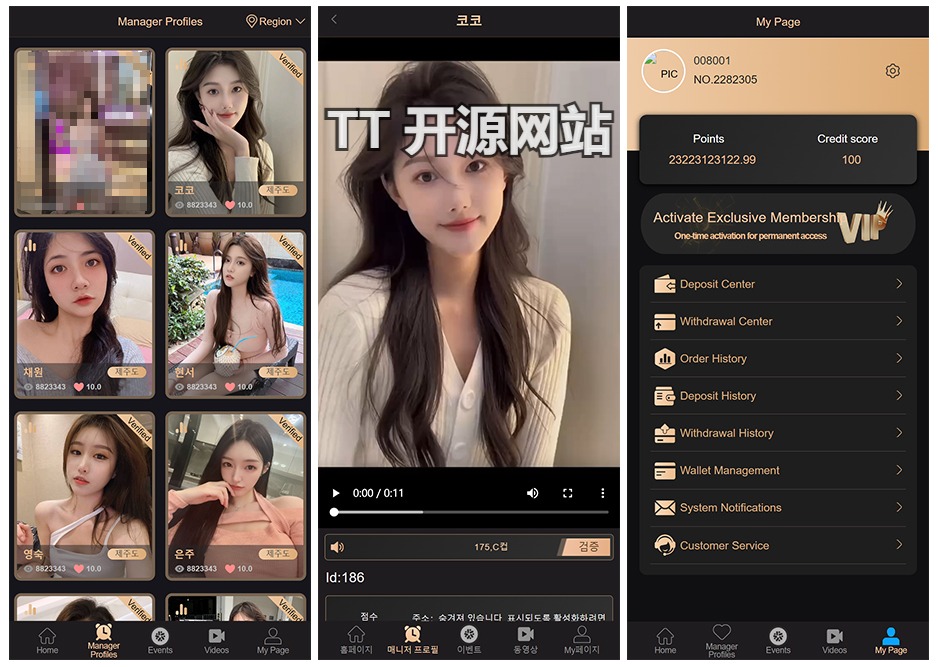Click the speaker icon in the 175,C컵 bar
This screenshot has height=667, width=938.
coord(337,547)
